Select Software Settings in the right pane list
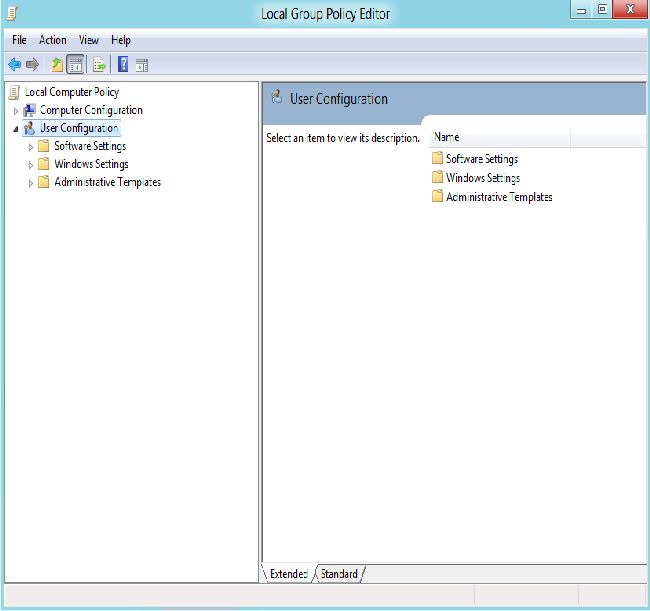Screen dimensions: 650x611 (x=482, y=158)
